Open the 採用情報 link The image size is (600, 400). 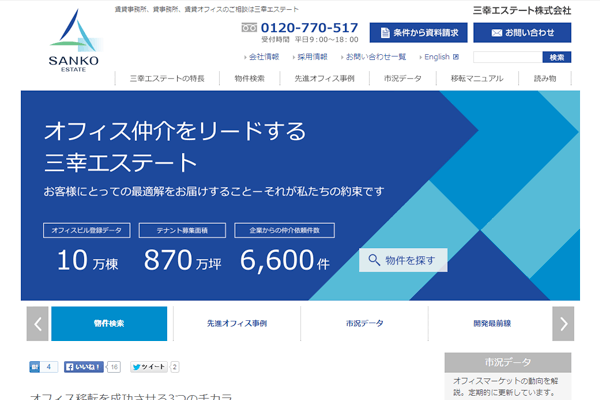tap(312, 57)
